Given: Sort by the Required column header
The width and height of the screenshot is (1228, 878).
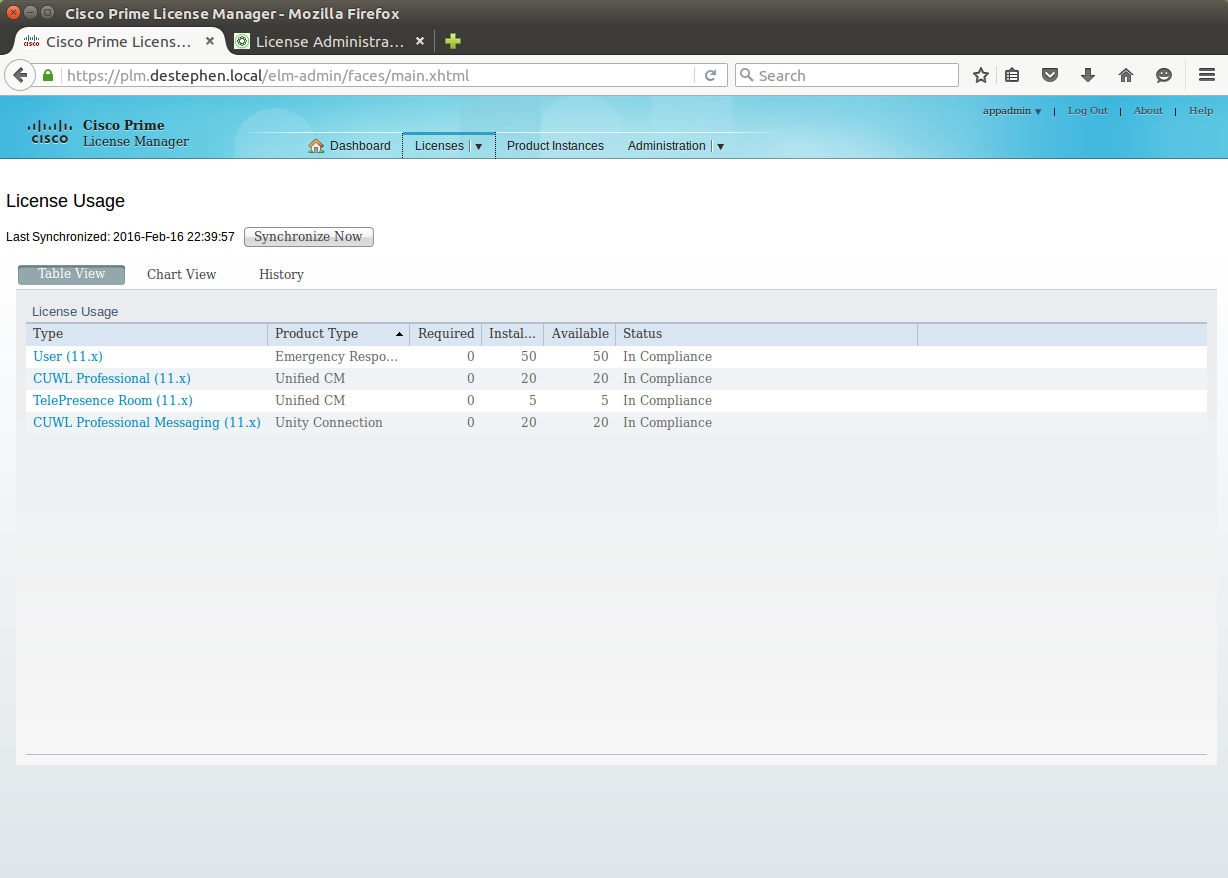Looking at the screenshot, I should pos(446,334).
